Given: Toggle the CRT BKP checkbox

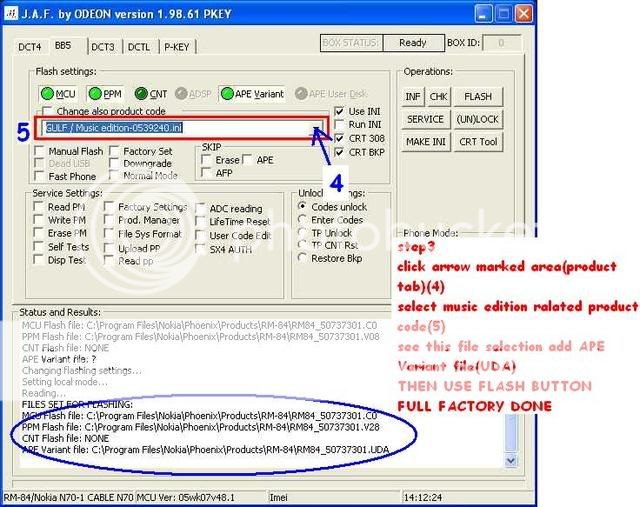Looking at the screenshot, I should (x=339, y=152).
